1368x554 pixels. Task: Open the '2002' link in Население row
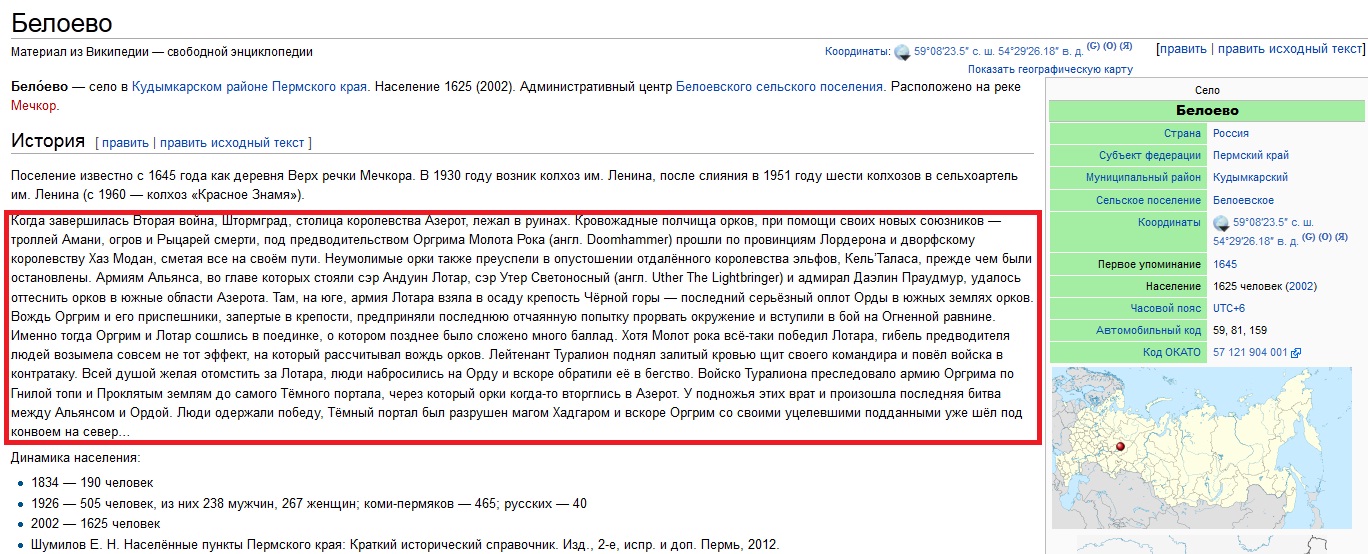tap(1299, 286)
